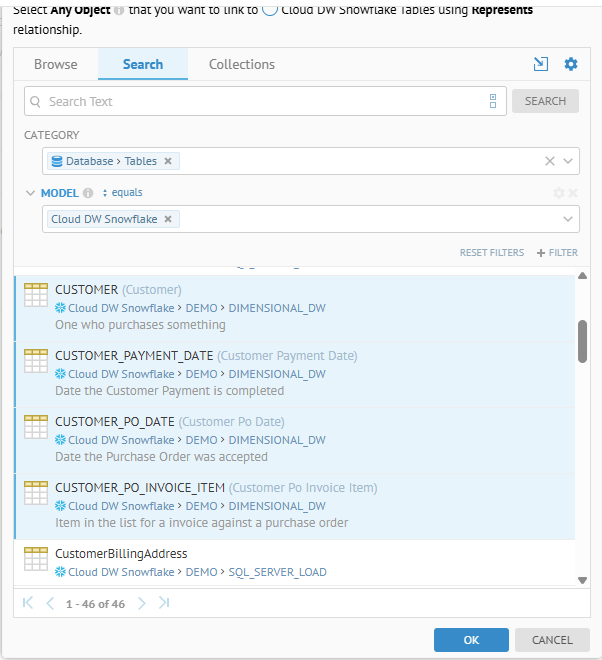Clear all category selections with X
Screen dimensions: 602x660
pos(549,161)
